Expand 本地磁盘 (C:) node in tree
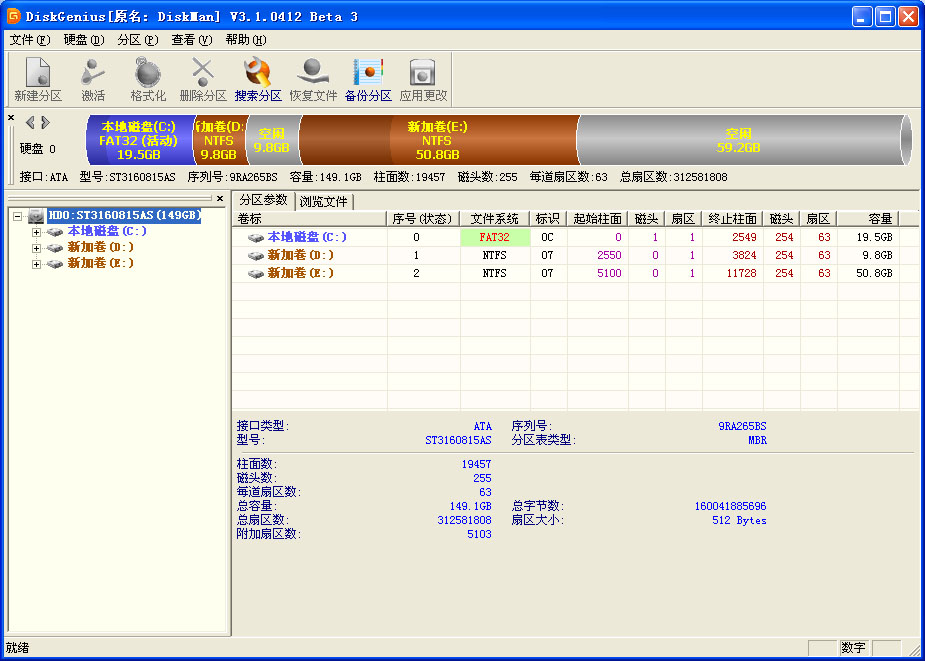 point(37,233)
